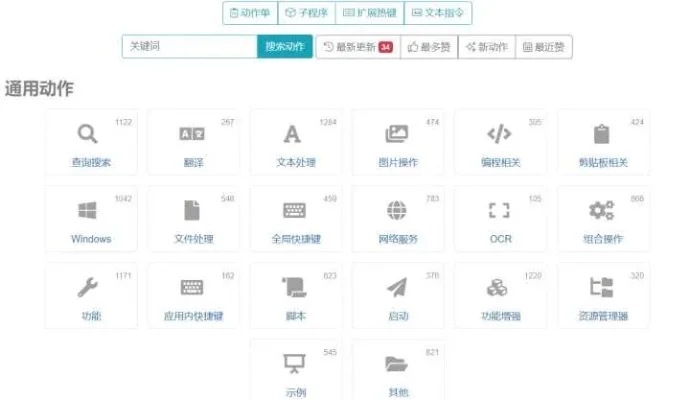Open the 全局快捷键 keyboard icon

294,210
